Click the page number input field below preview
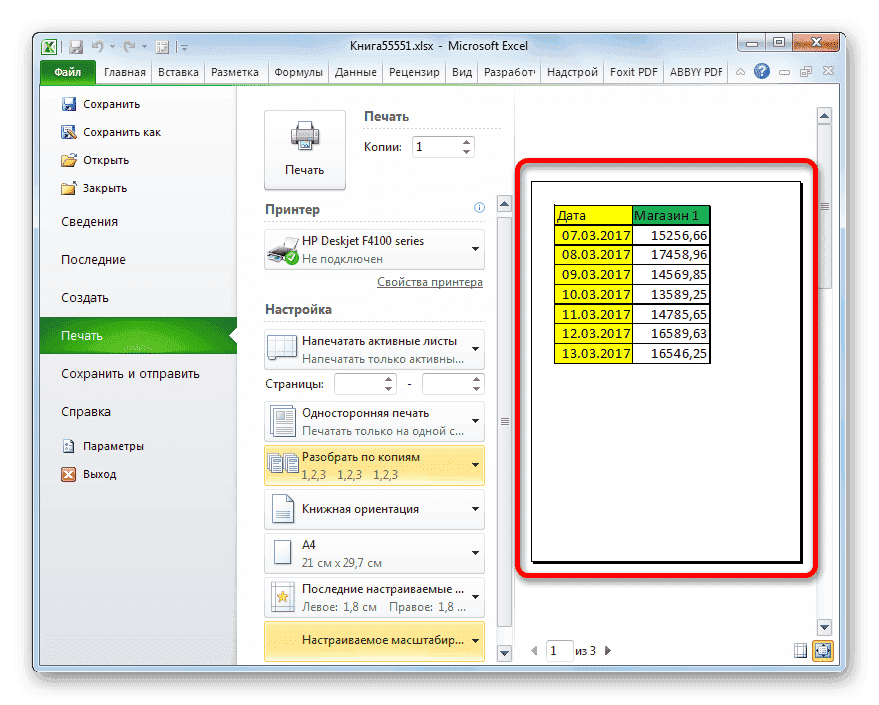879x705 pixels. pyautogui.click(x=560, y=650)
